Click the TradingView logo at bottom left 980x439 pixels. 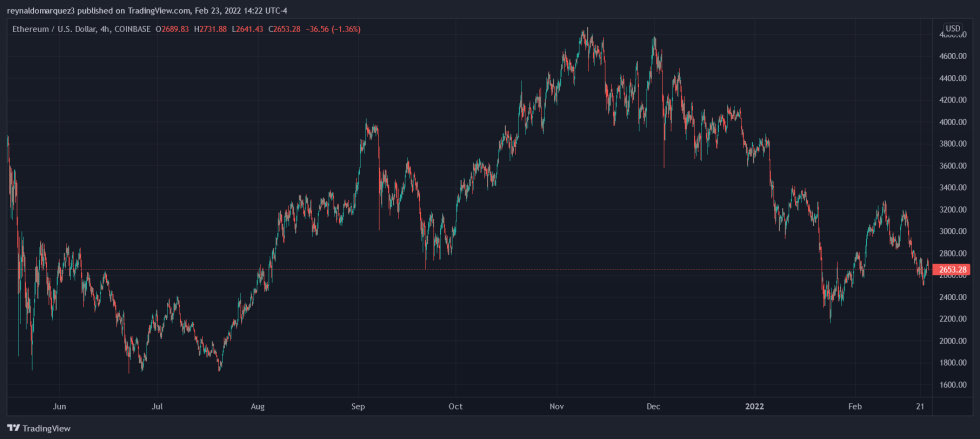[38, 428]
